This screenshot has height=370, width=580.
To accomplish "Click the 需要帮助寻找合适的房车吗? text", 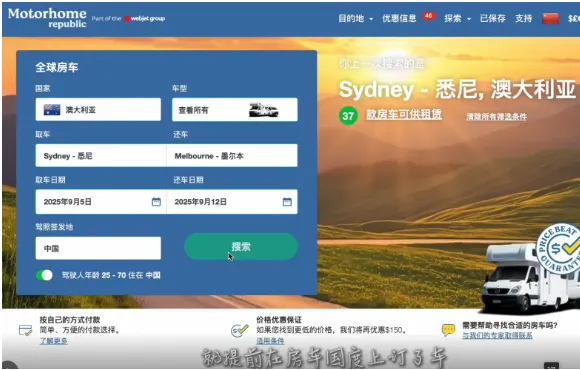I will point(510,326).
